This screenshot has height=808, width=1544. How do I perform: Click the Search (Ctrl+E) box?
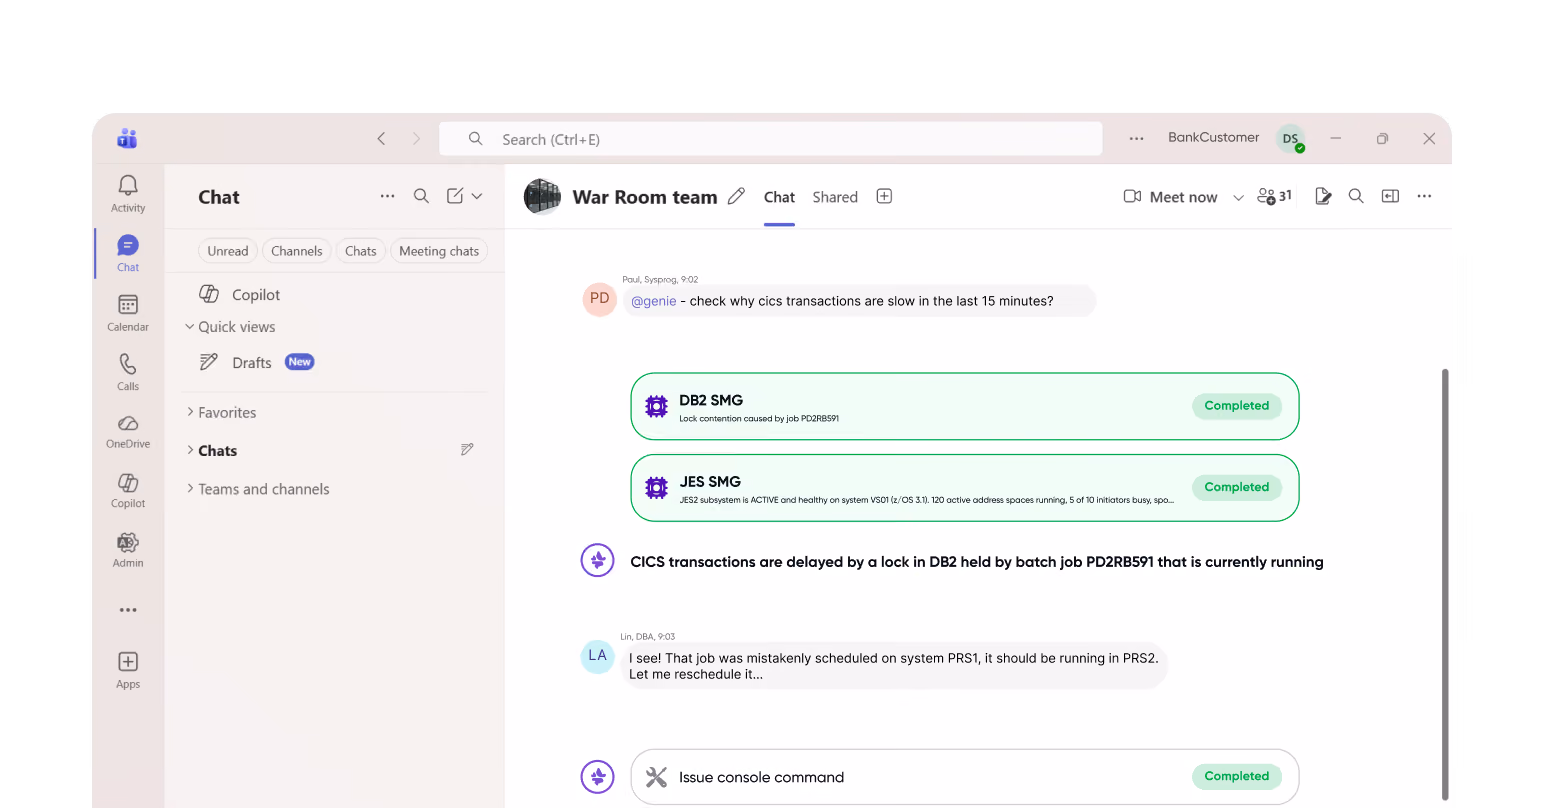pyautogui.click(x=770, y=139)
